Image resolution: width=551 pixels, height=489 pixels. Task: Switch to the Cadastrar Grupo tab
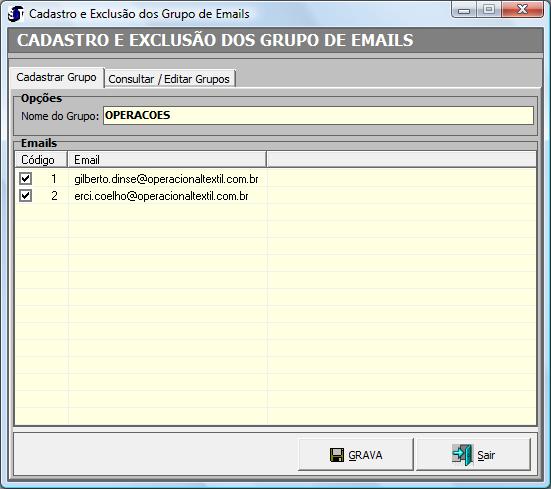[x=57, y=77]
